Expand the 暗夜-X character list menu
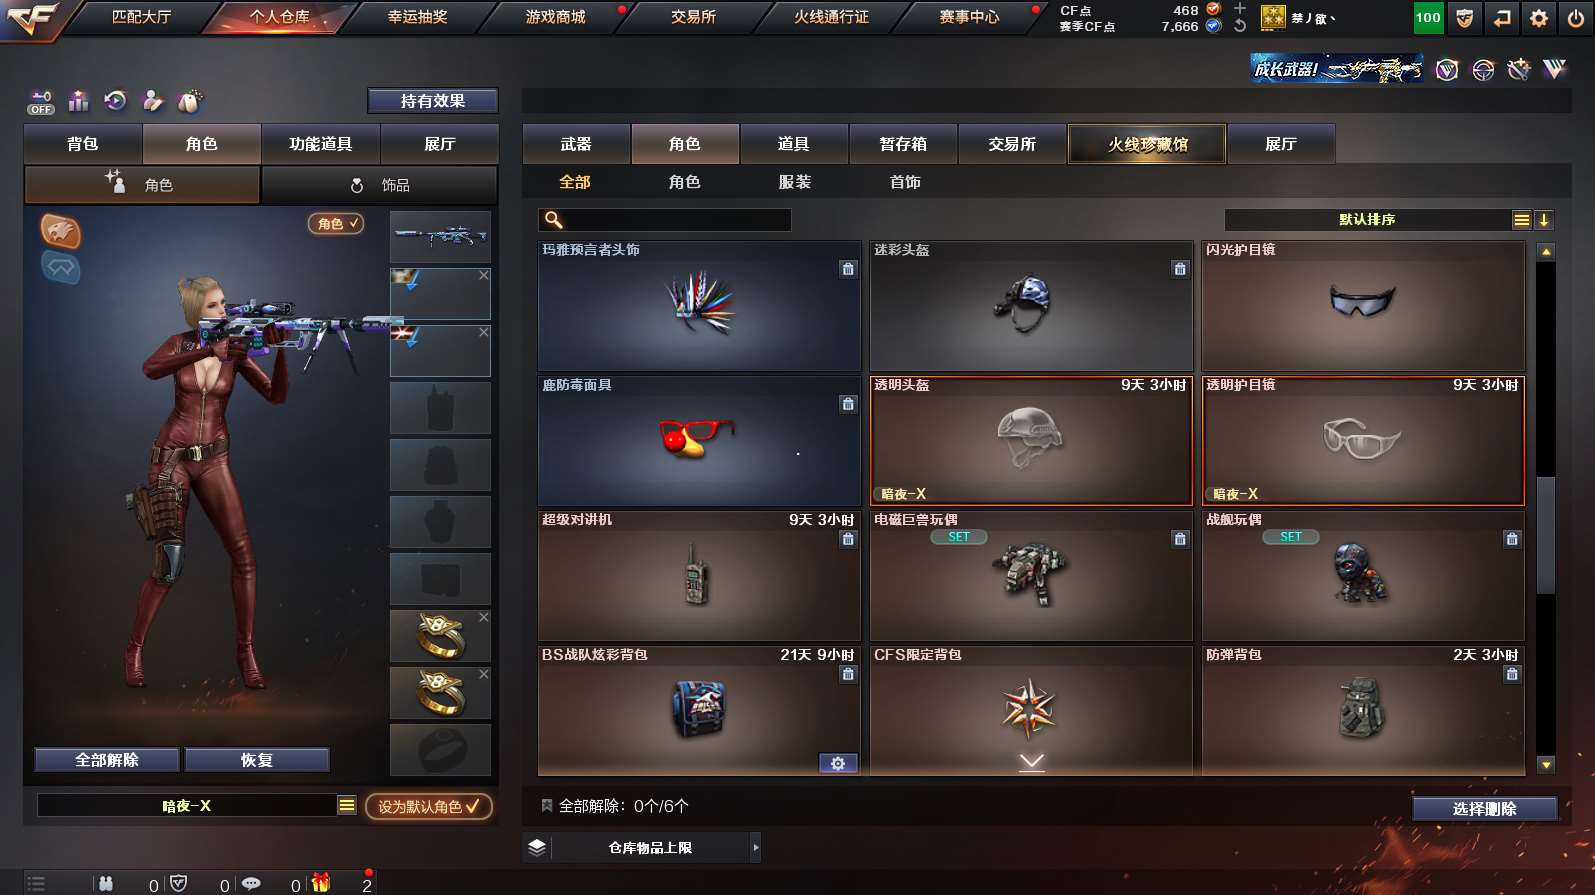 click(347, 806)
